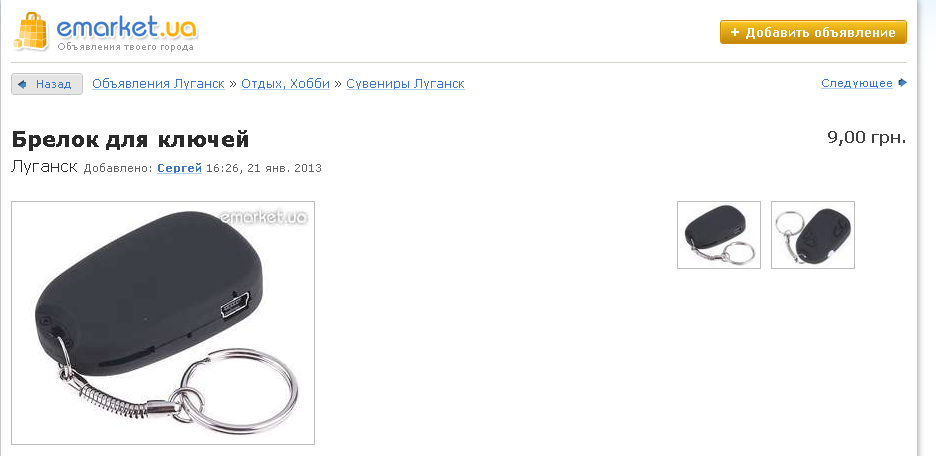Screen dimensions: 936x456
Task: Click the Луганск city label under title
Action: 44,167
